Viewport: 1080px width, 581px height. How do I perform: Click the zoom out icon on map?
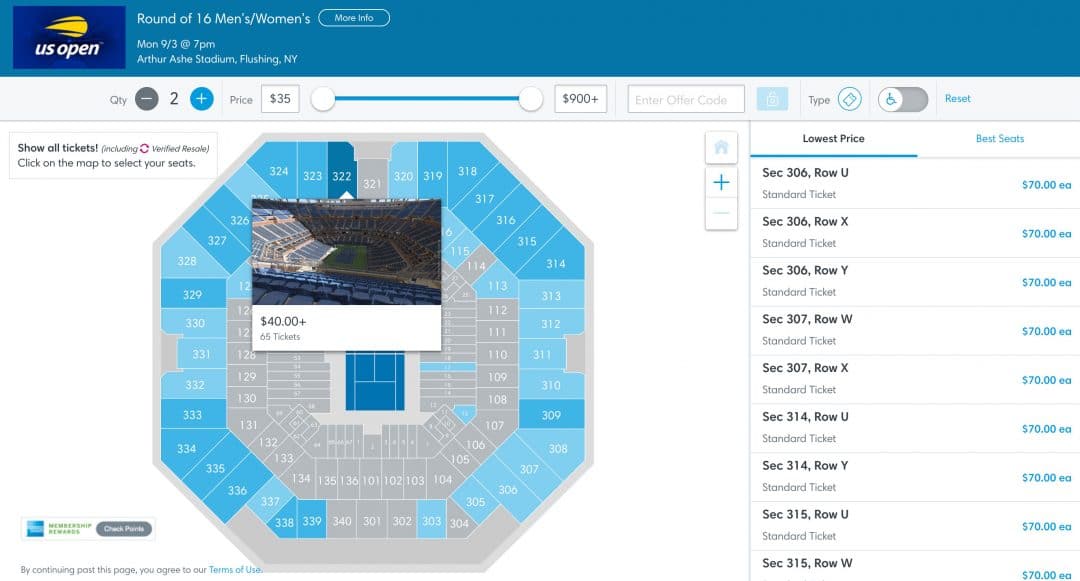point(721,215)
